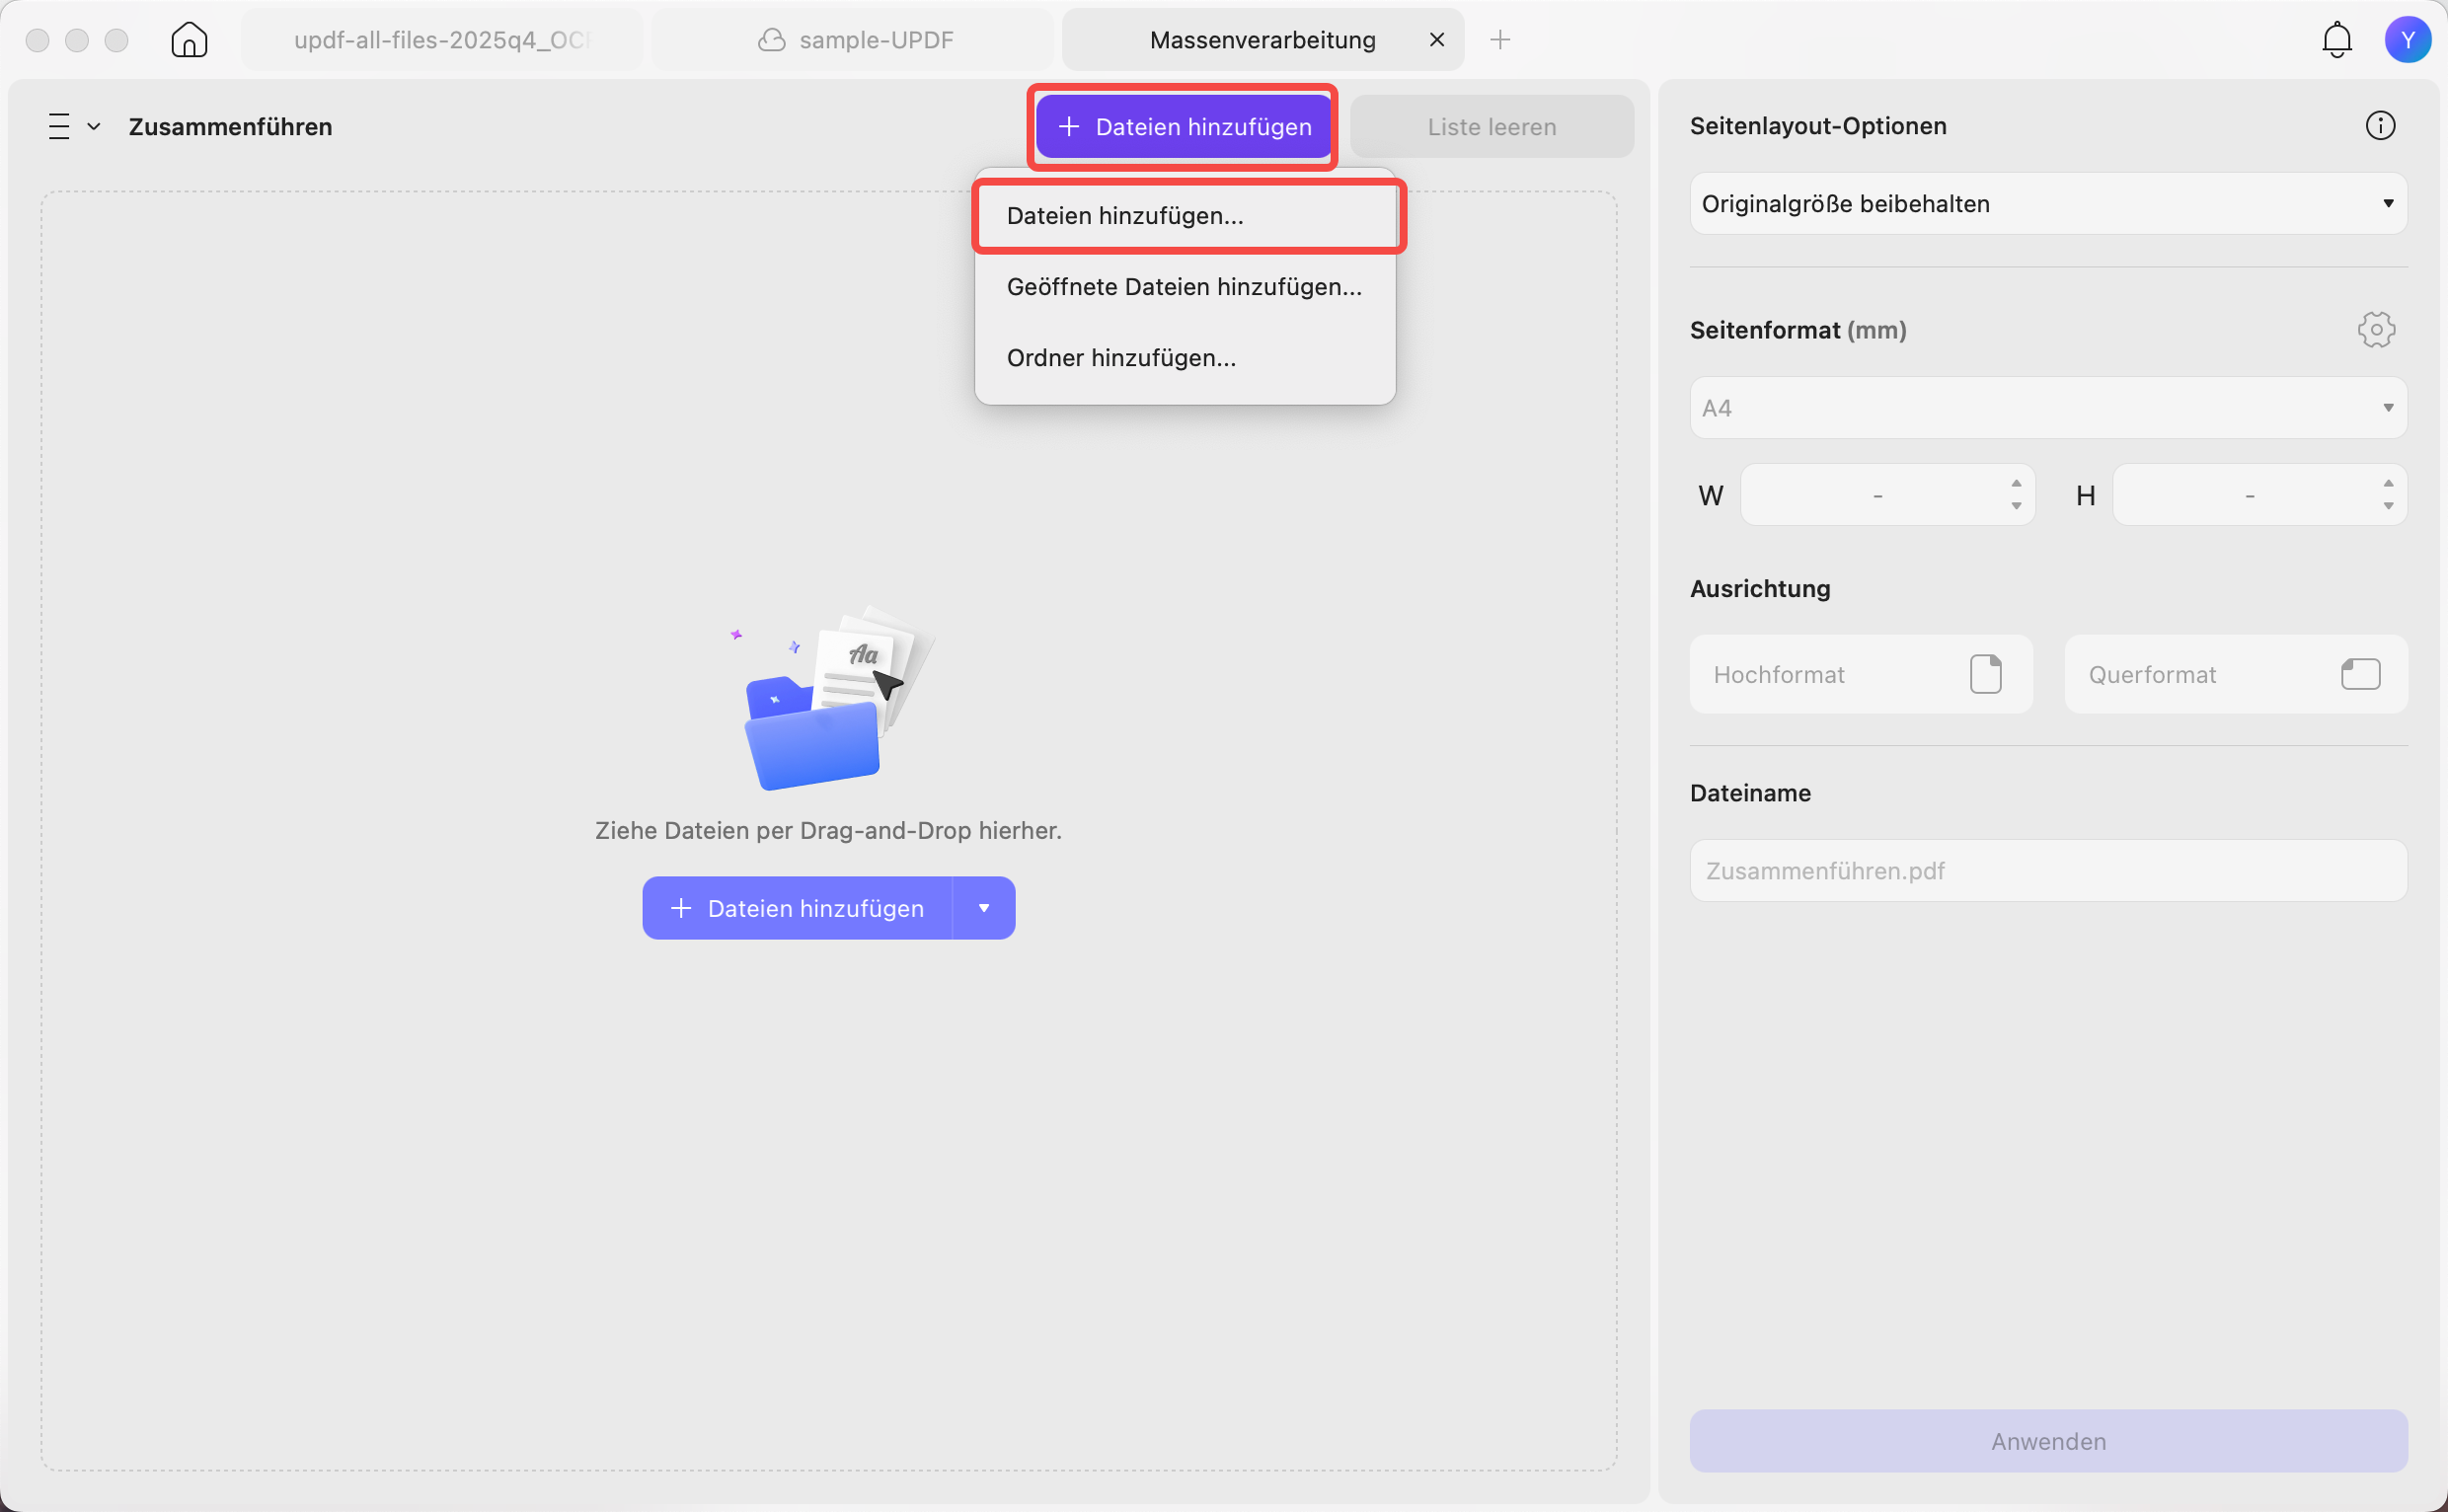Open the A4 page format dropdown
The width and height of the screenshot is (2448, 1512).
[x=2047, y=408]
